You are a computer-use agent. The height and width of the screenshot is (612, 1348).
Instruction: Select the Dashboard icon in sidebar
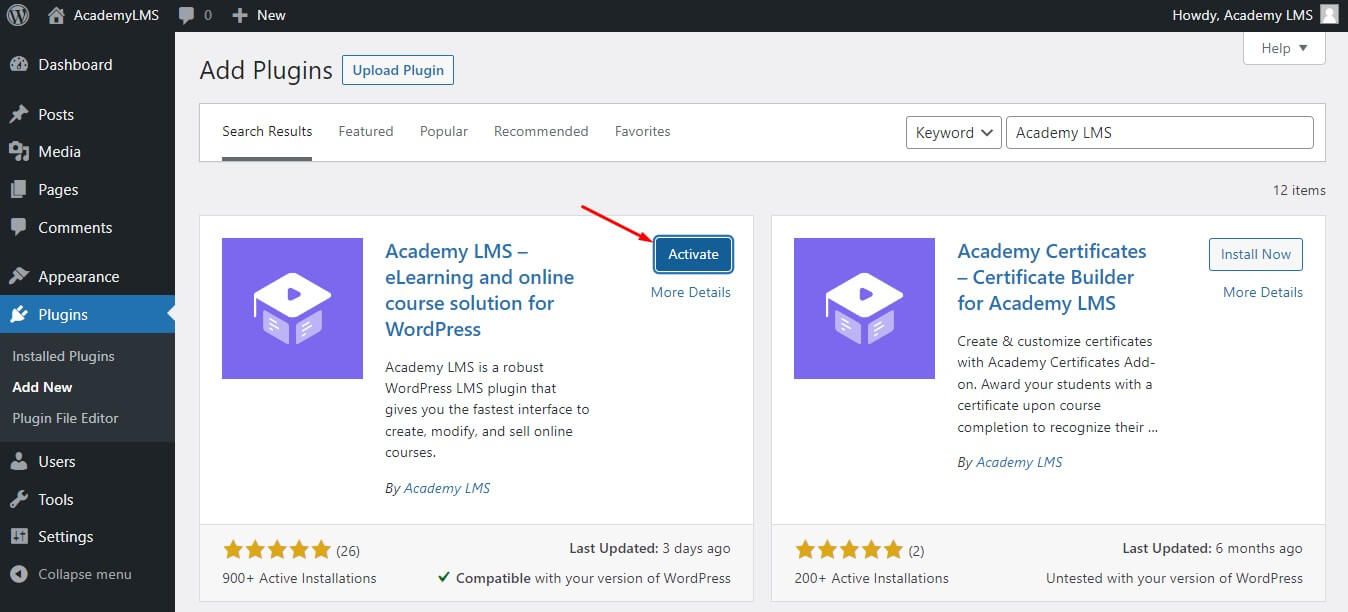22,64
